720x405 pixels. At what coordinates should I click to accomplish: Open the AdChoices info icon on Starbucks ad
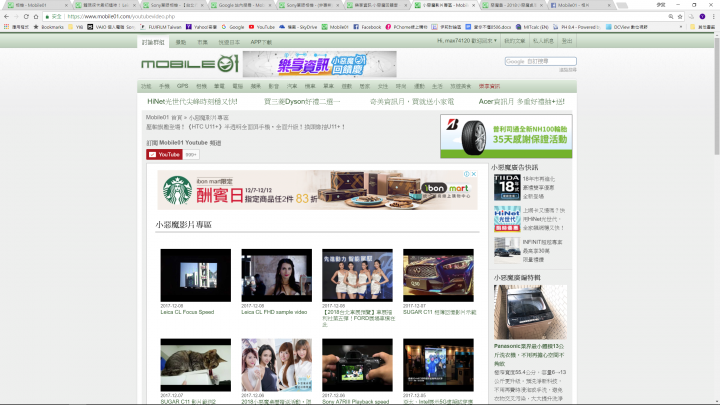467,174
